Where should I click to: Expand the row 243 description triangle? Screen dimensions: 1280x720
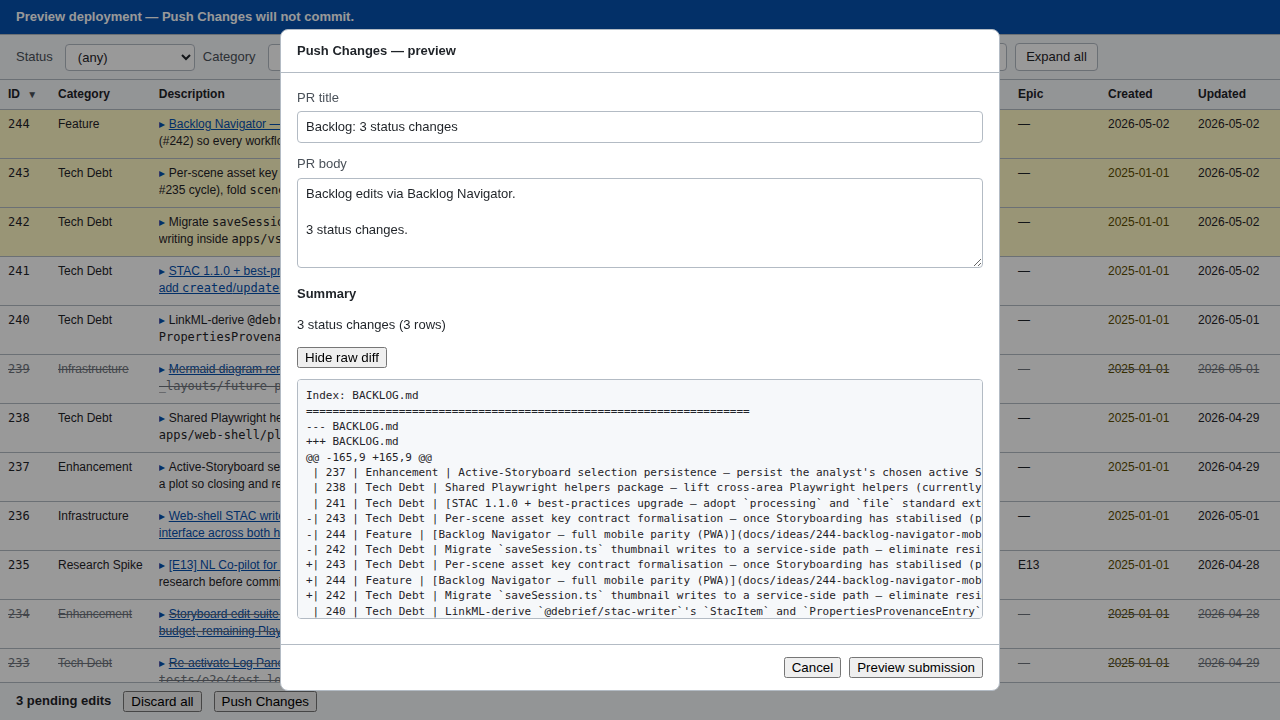pos(162,174)
